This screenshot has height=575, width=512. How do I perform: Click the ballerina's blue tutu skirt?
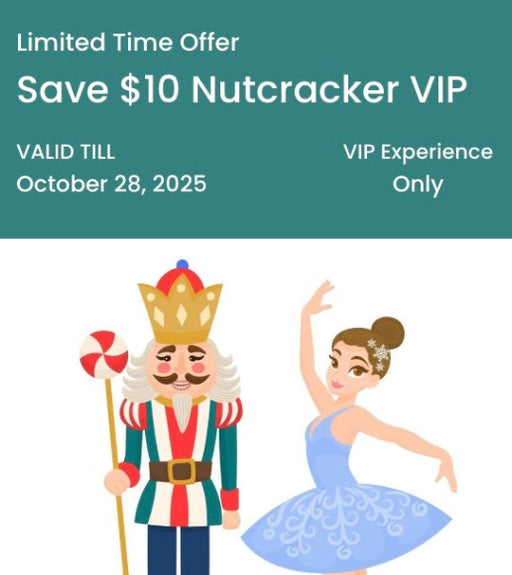coord(346,525)
